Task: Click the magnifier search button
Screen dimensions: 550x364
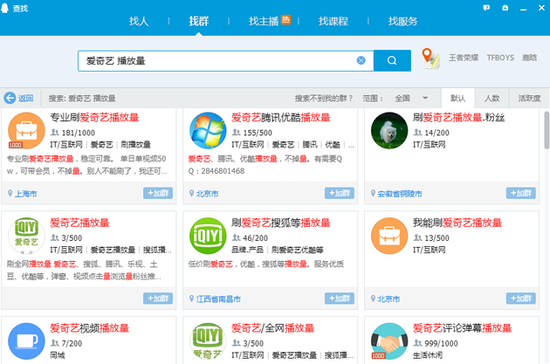Action: point(392,61)
